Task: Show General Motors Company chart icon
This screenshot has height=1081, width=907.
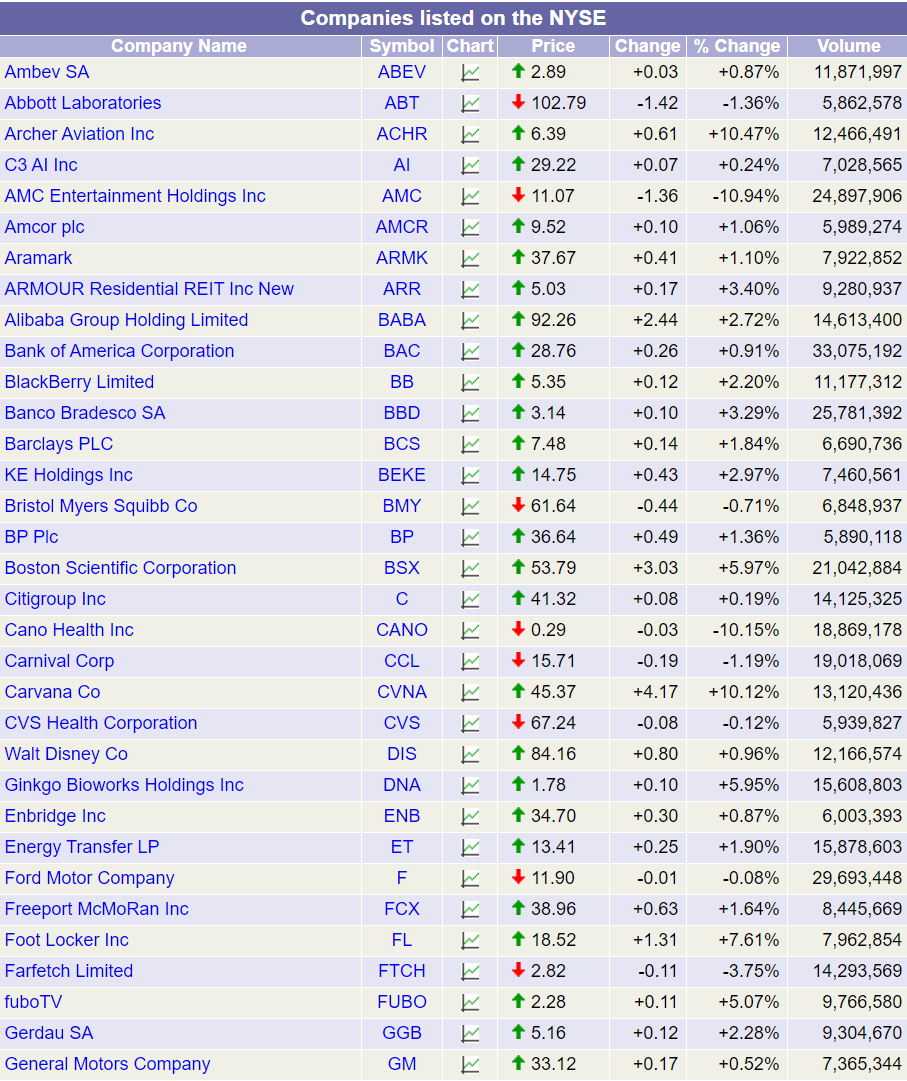Action: (x=470, y=1065)
